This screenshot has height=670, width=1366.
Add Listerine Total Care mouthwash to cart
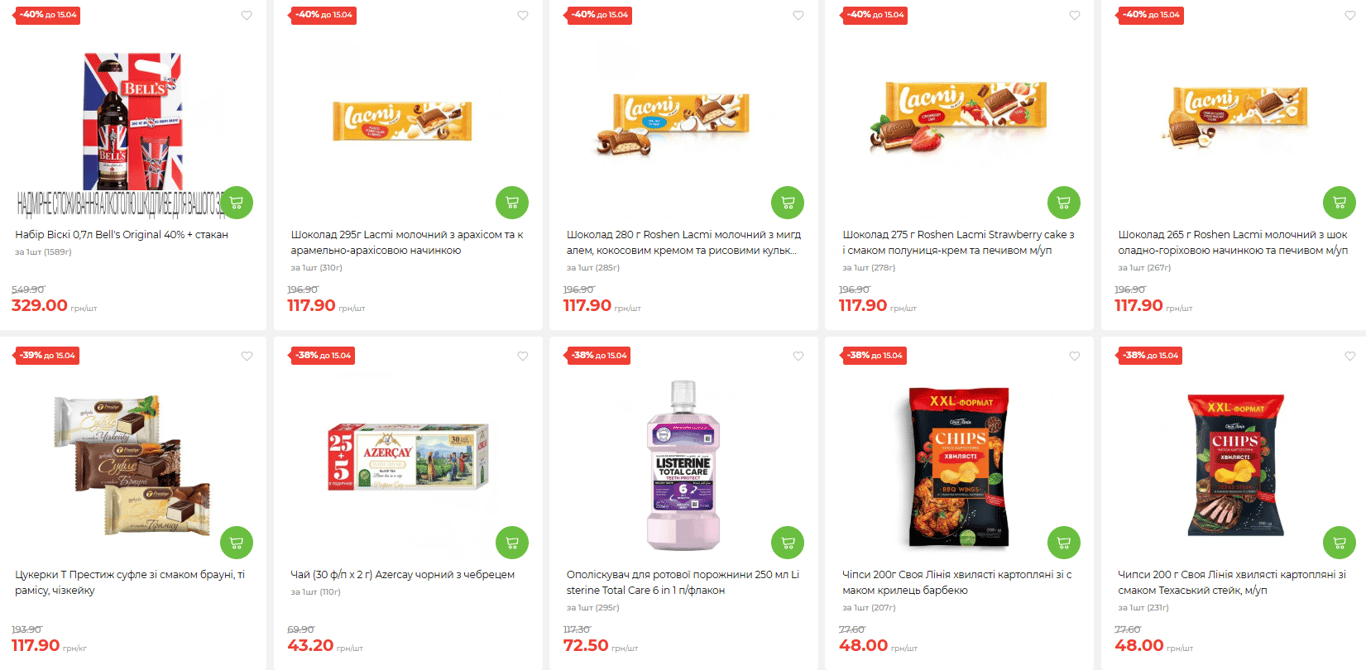pos(788,542)
